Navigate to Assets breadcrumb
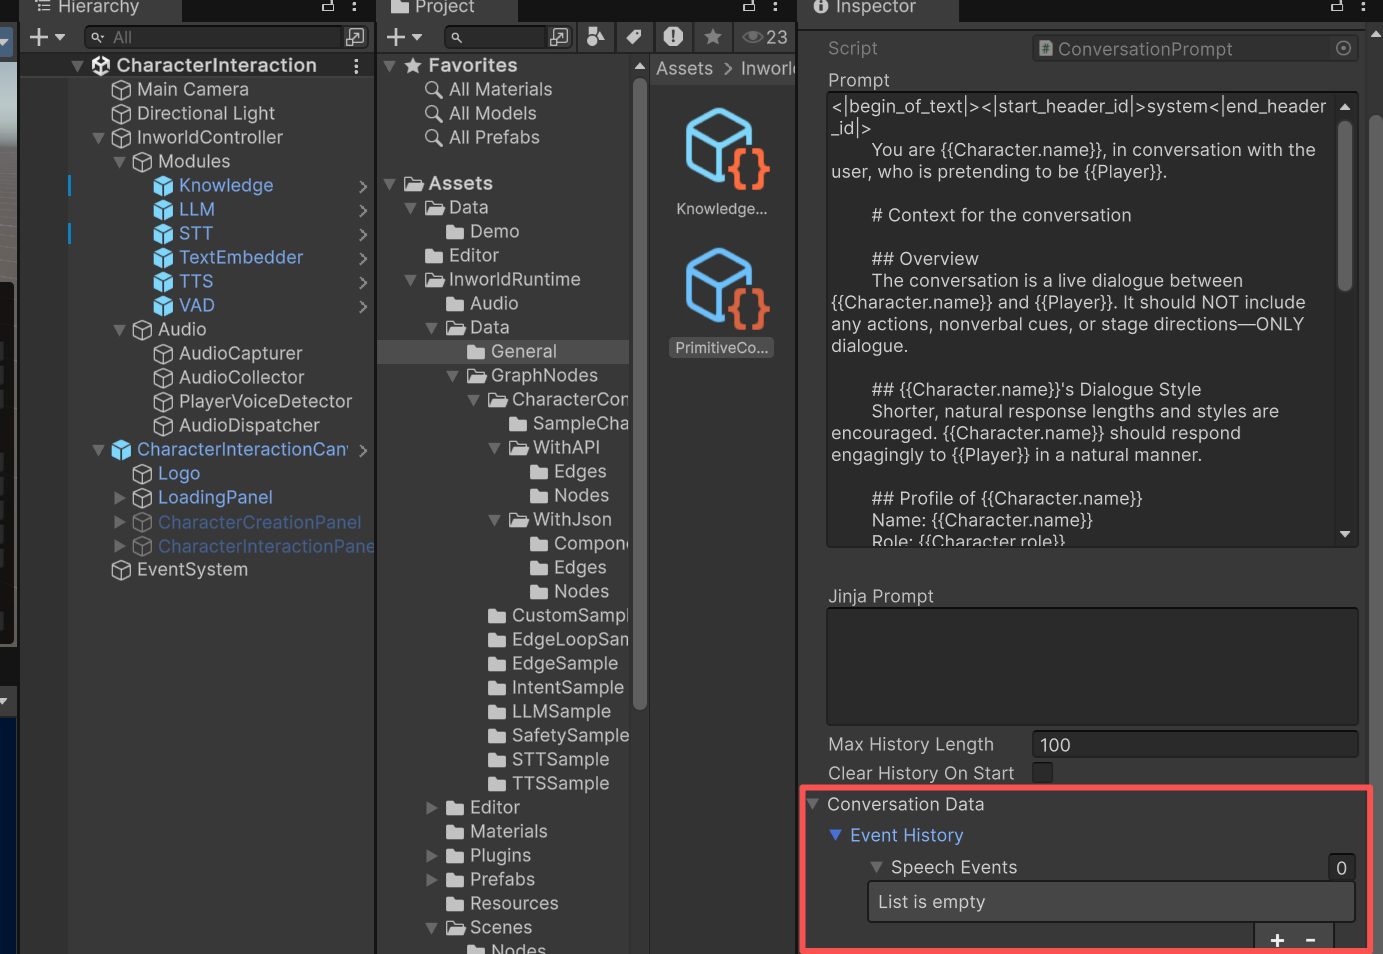1383x954 pixels. point(684,68)
